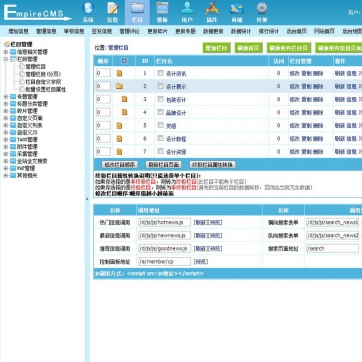Viewport: 362px width, 362px height.
Task: Click the page icon in ID 6 row
Action: pos(119,139)
